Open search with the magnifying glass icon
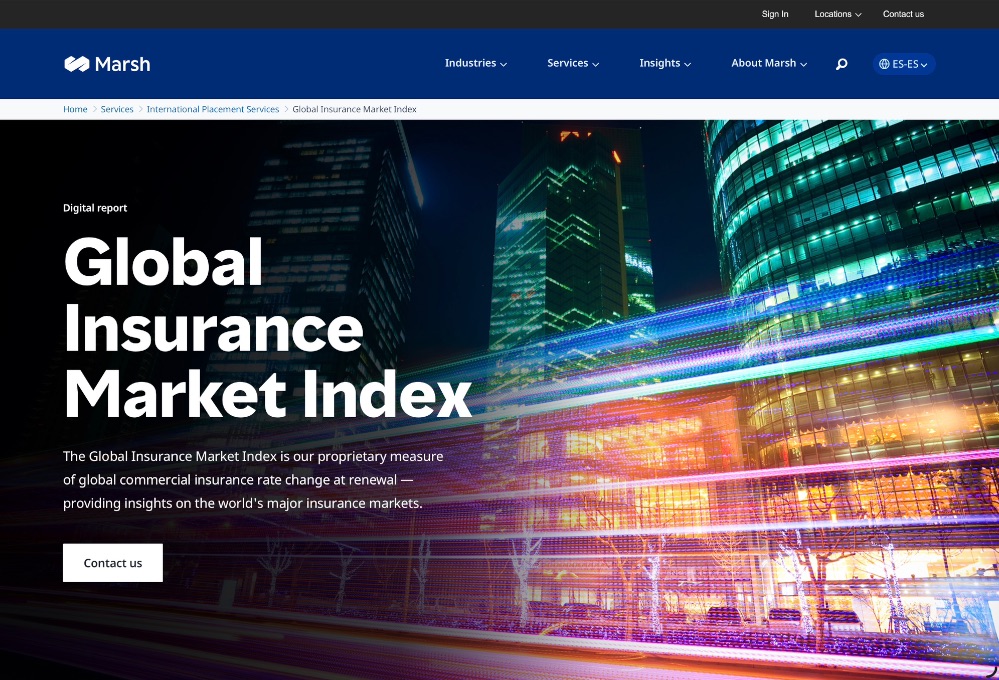The height and width of the screenshot is (680, 999). (x=841, y=64)
